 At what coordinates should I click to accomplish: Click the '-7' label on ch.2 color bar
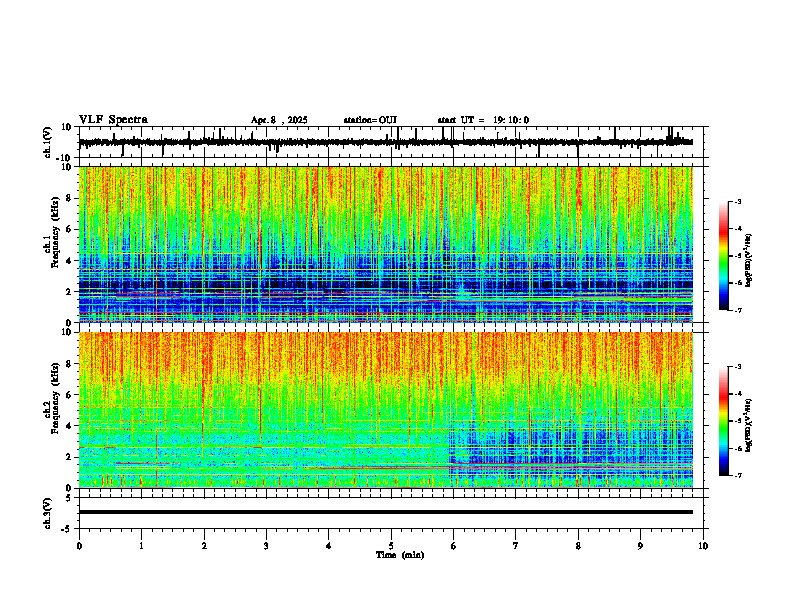(x=737, y=475)
